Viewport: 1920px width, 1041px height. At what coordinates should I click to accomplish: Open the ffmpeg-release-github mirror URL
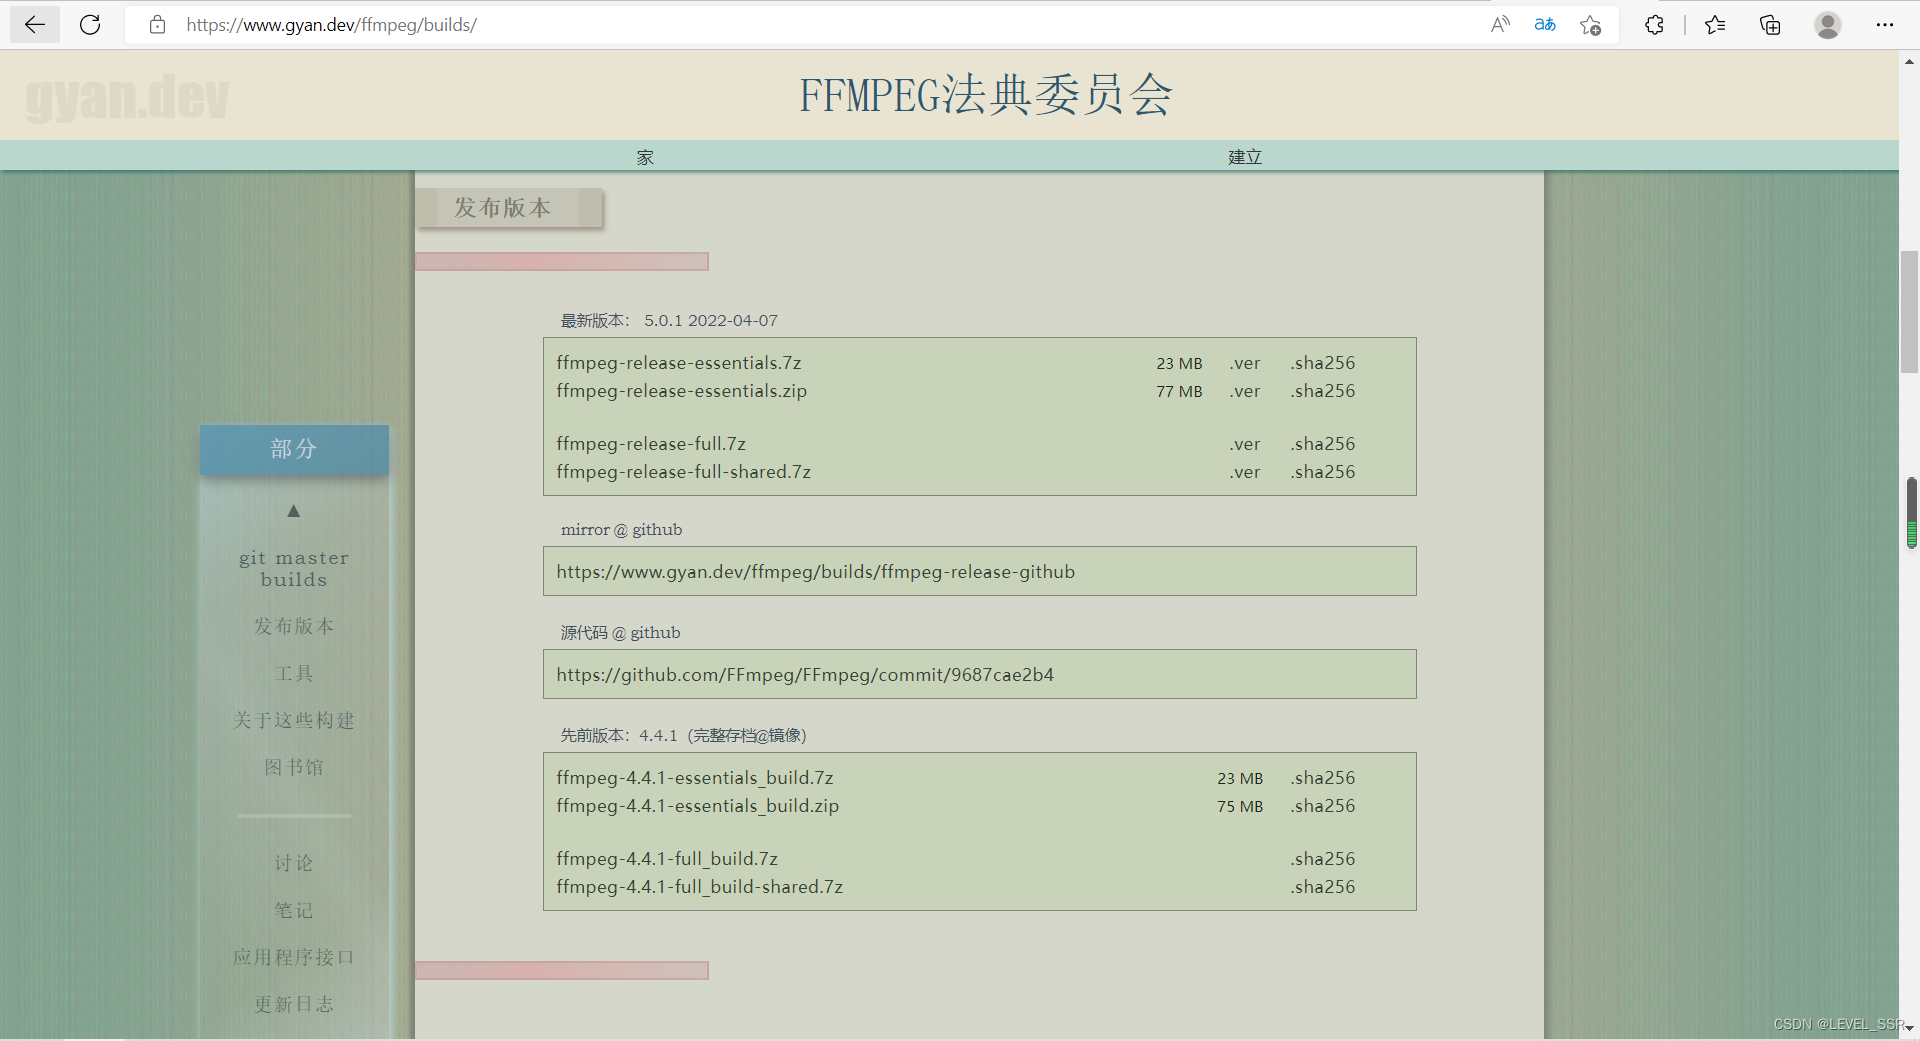click(x=816, y=572)
